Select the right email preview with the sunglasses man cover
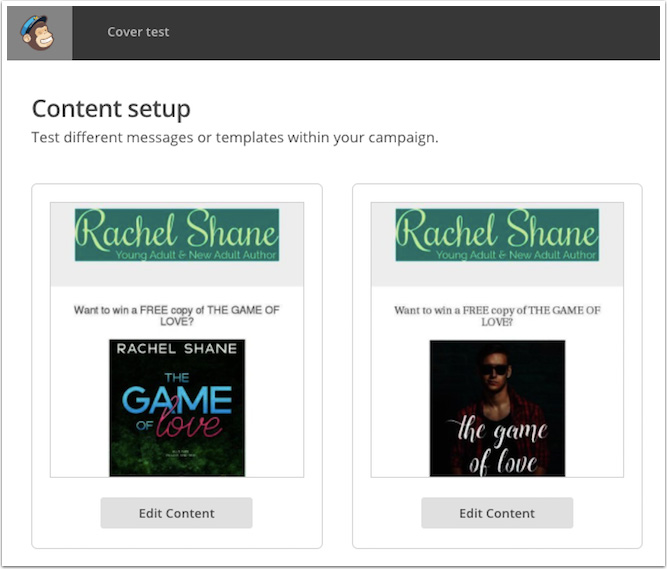The image size is (667, 569). click(x=497, y=340)
